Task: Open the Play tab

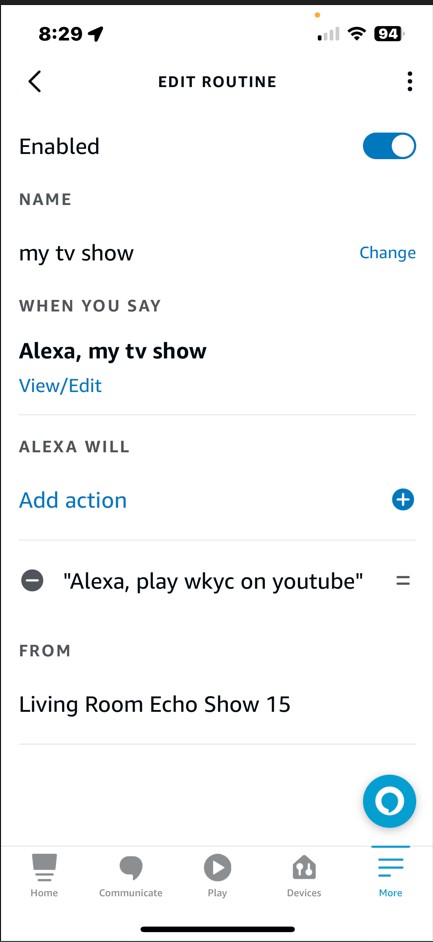Action: click(217, 876)
